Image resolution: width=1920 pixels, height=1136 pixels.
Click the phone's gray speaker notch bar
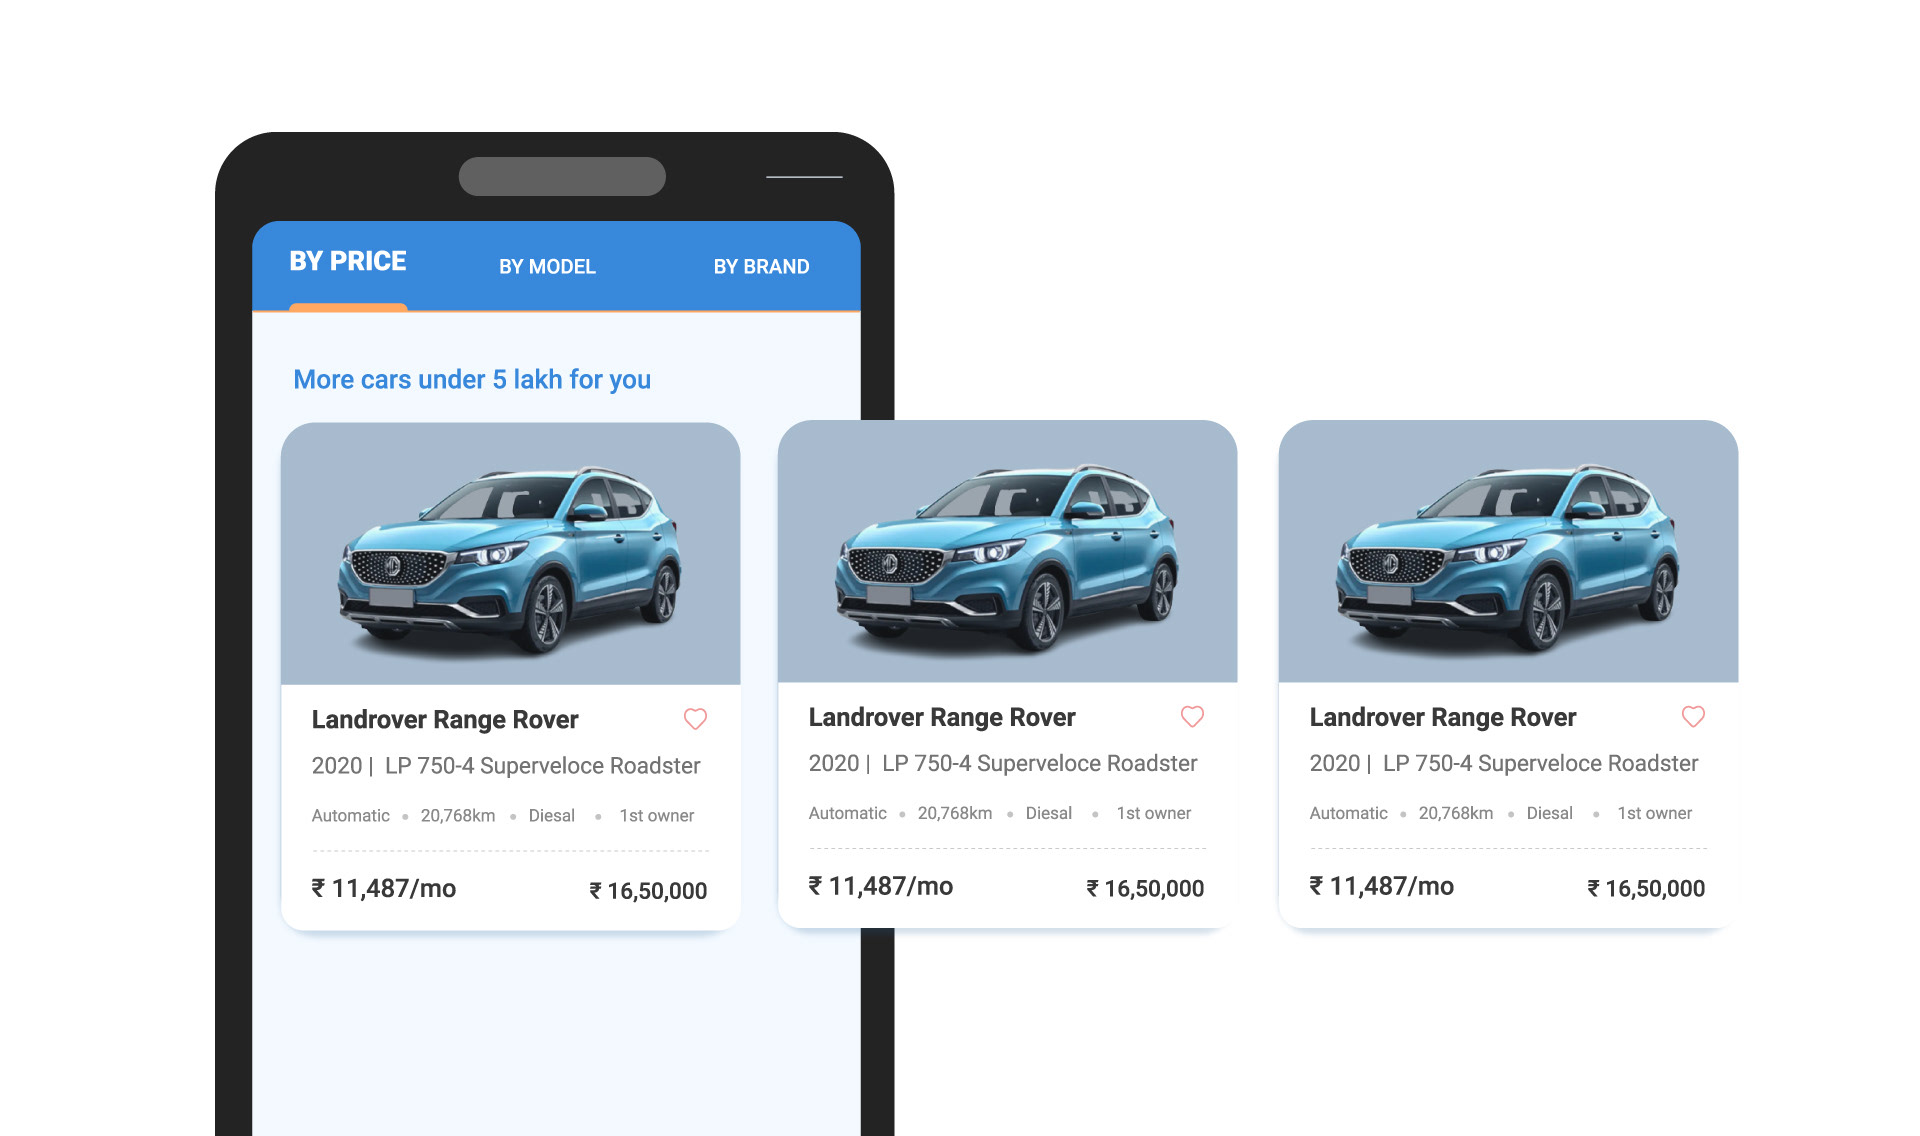pyautogui.click(x=562, y=176)
